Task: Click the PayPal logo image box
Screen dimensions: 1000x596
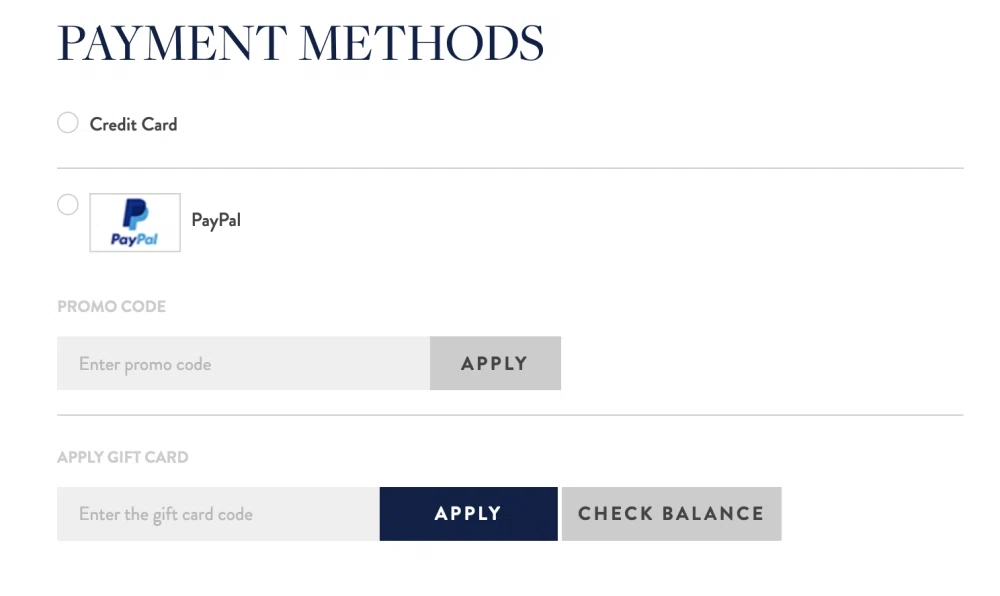Action: coord(135,222)
